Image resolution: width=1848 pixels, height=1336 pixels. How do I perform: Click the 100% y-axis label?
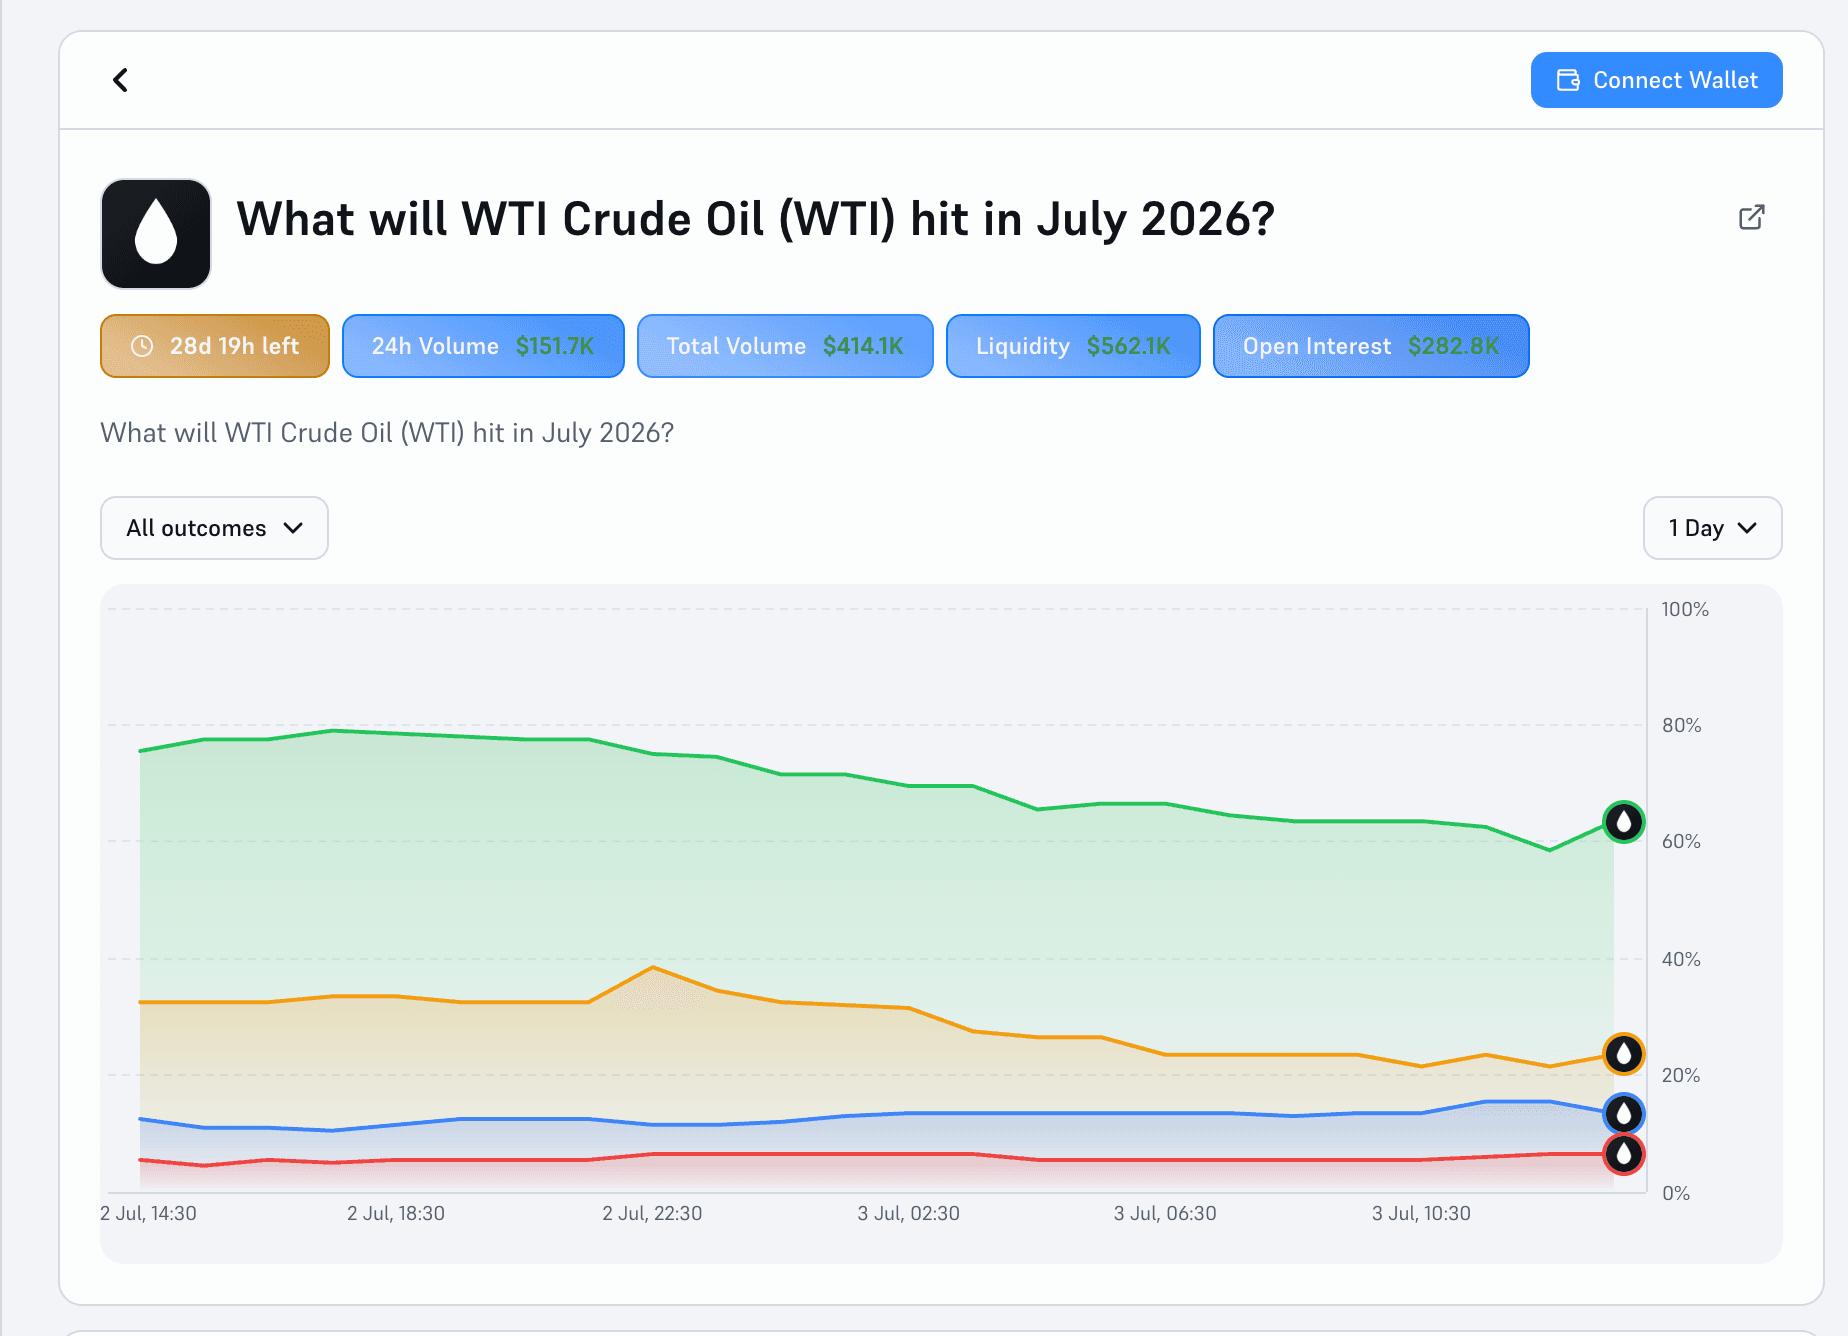1685,609
